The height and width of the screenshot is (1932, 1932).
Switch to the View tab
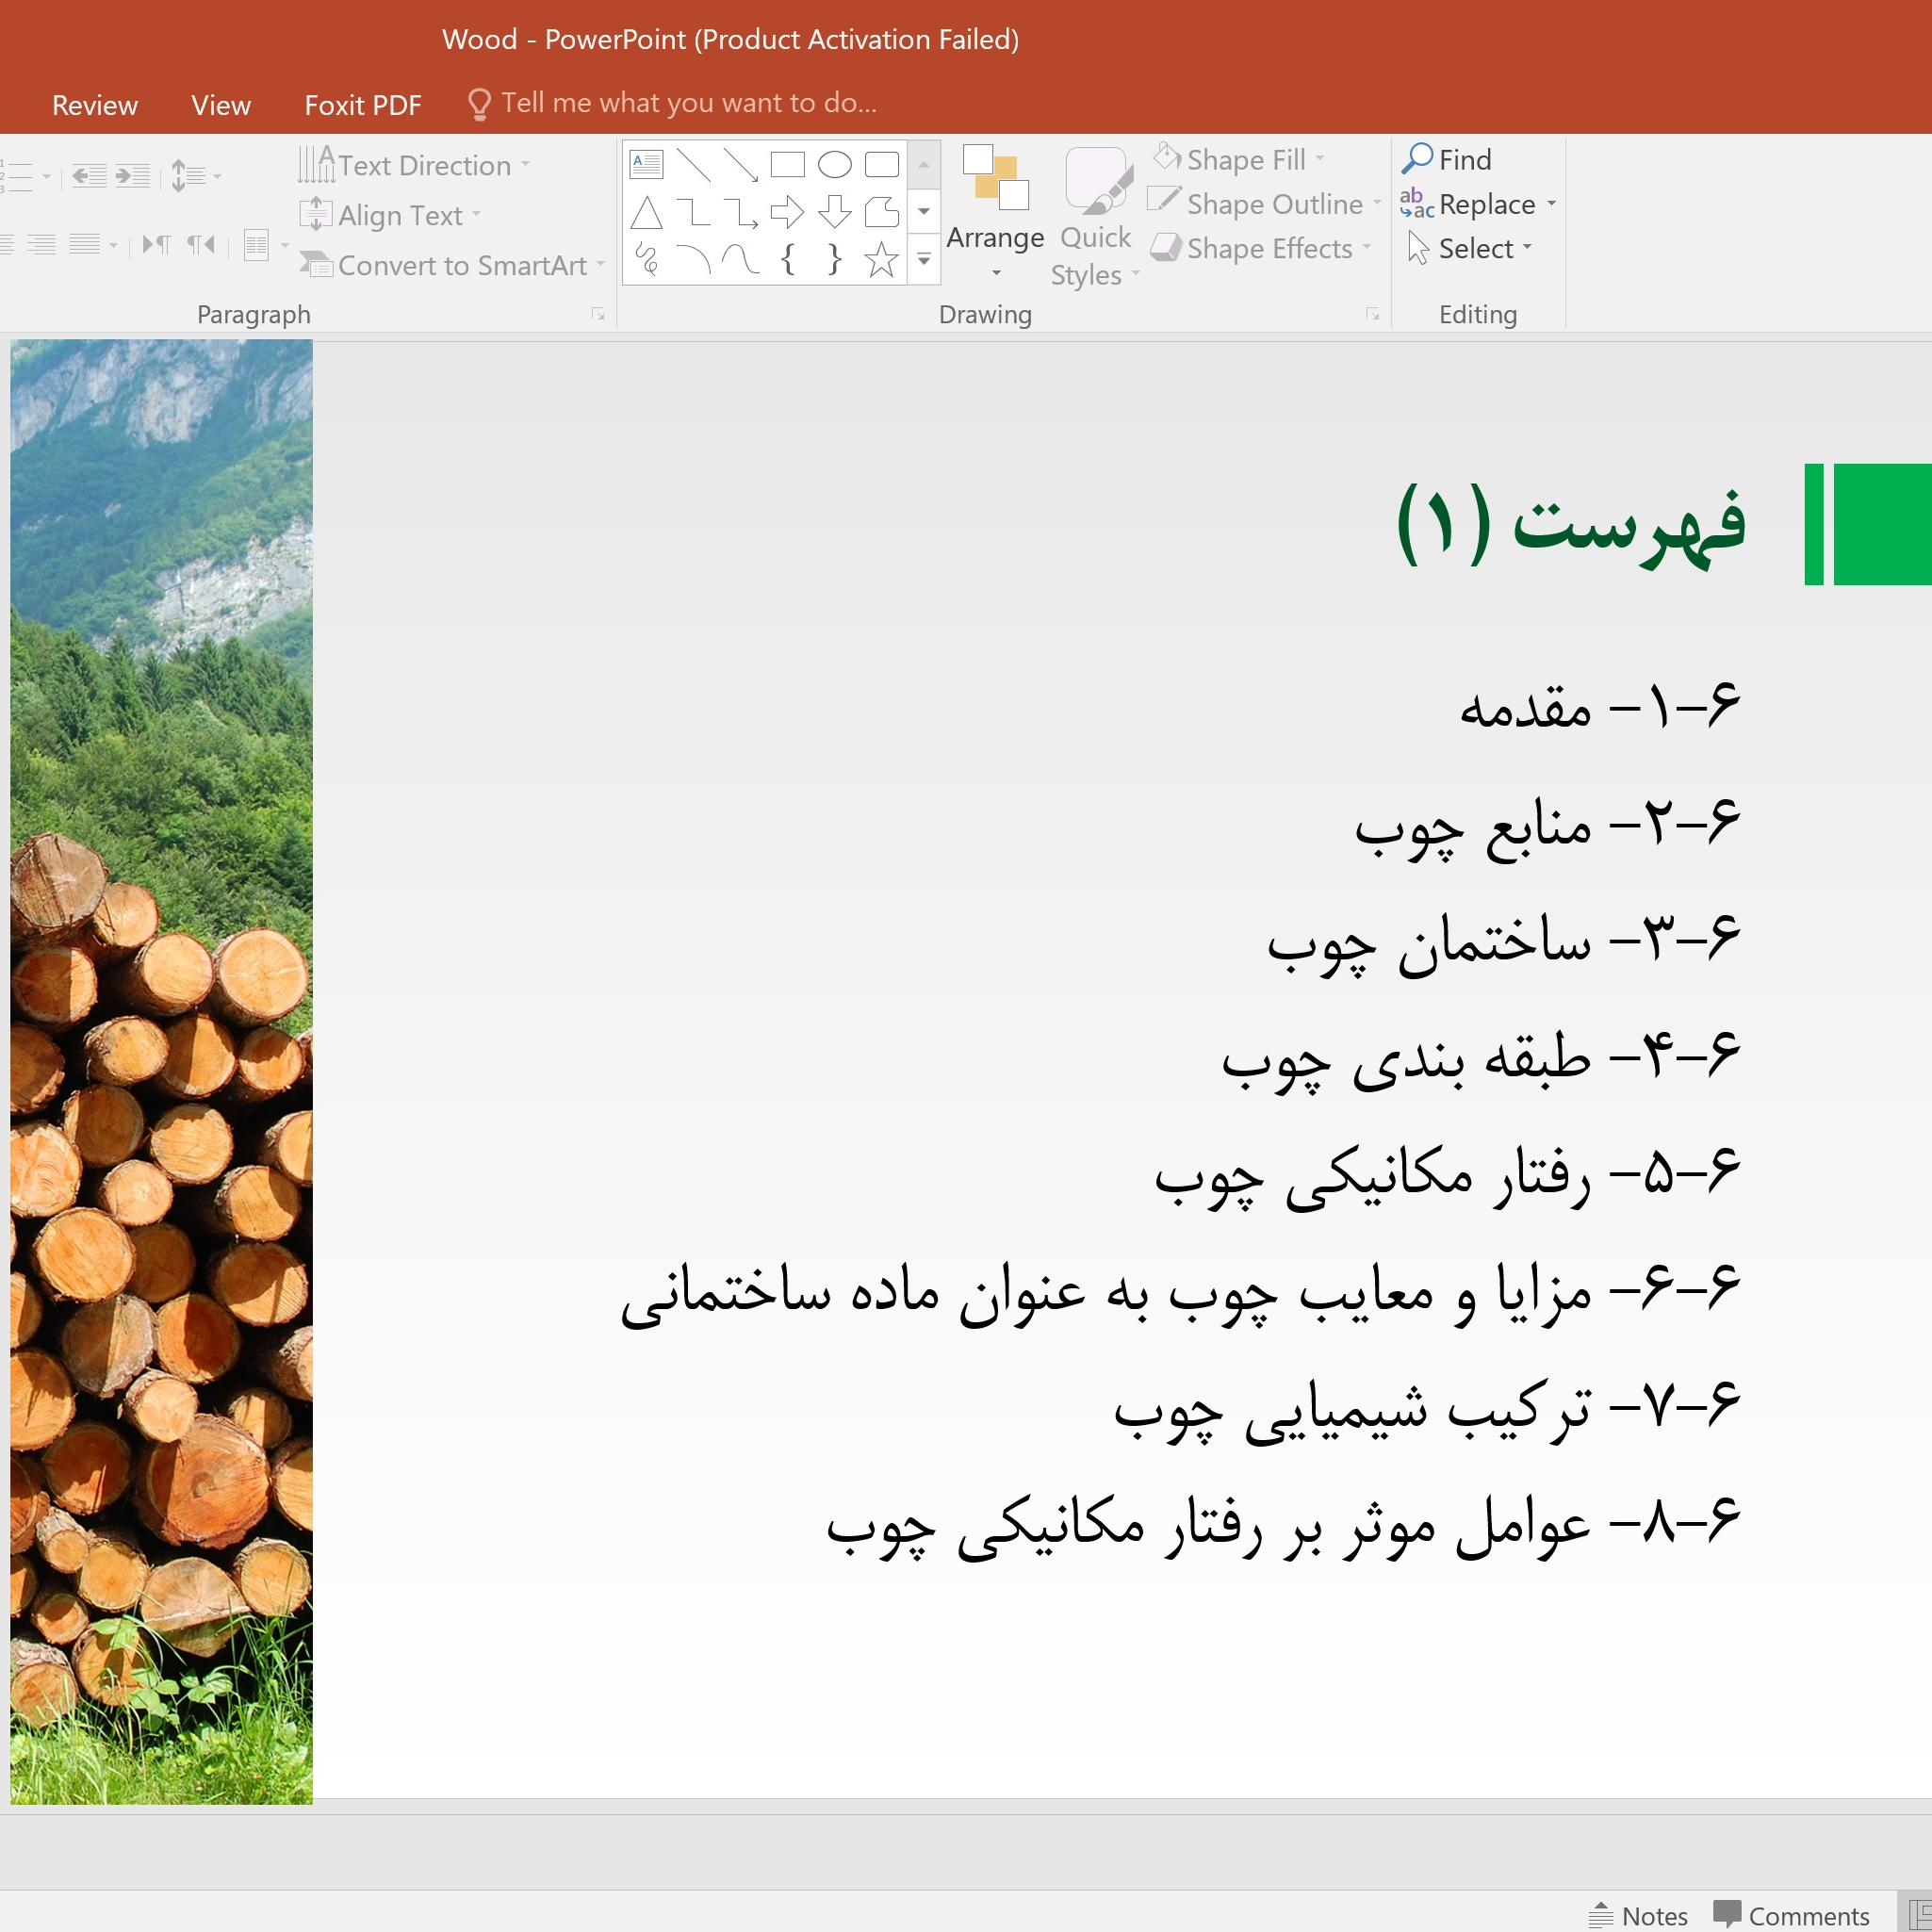(x=221, y=105)
